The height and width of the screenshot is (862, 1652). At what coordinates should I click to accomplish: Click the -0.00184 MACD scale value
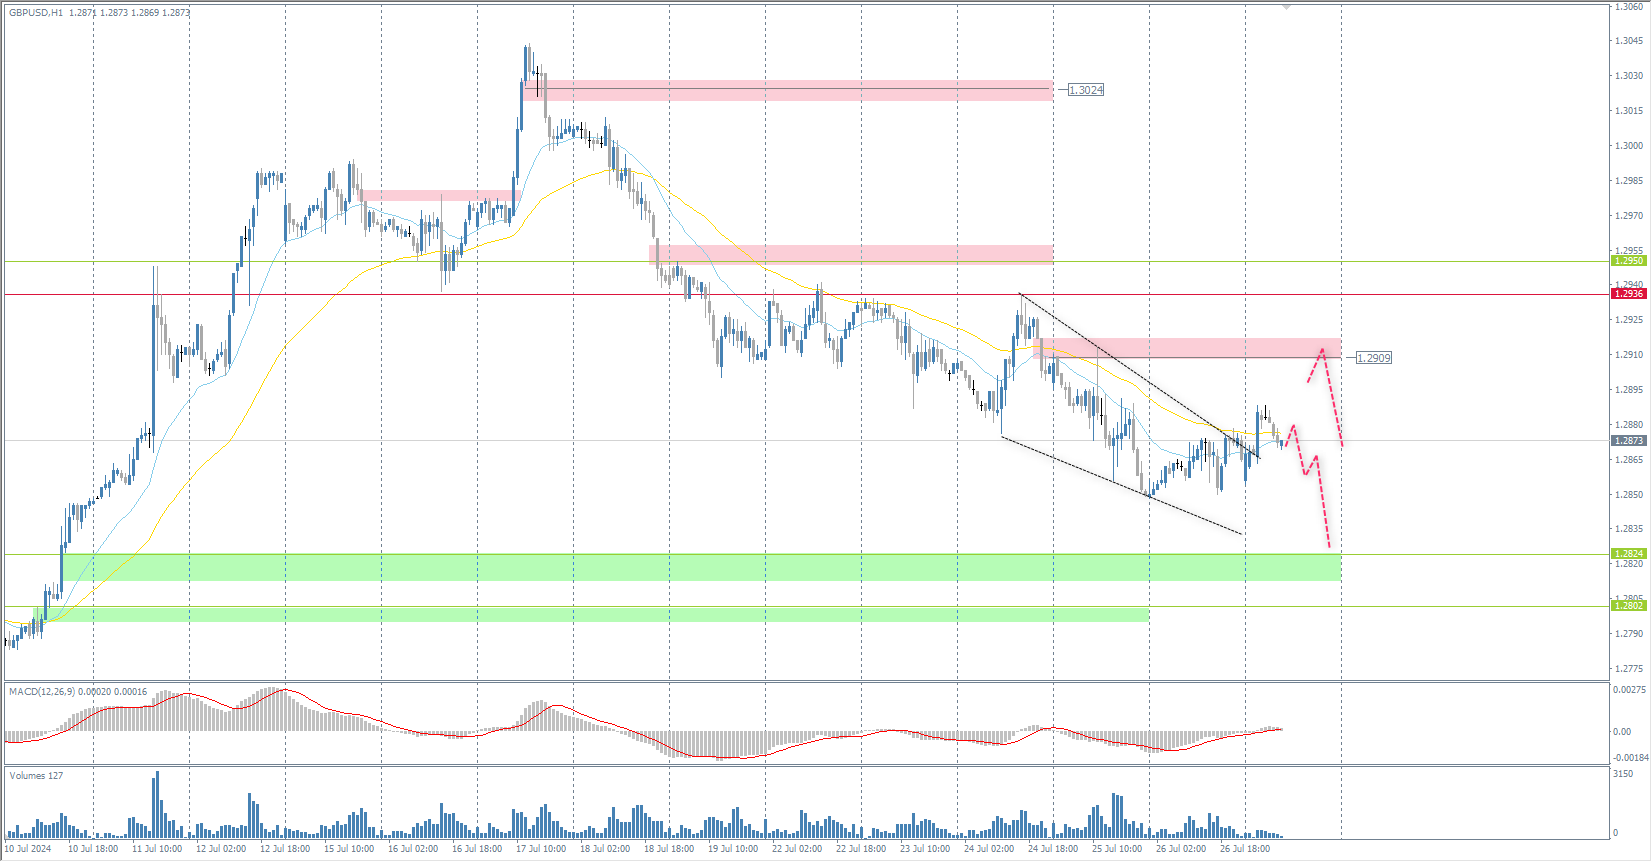[1631, 758]
